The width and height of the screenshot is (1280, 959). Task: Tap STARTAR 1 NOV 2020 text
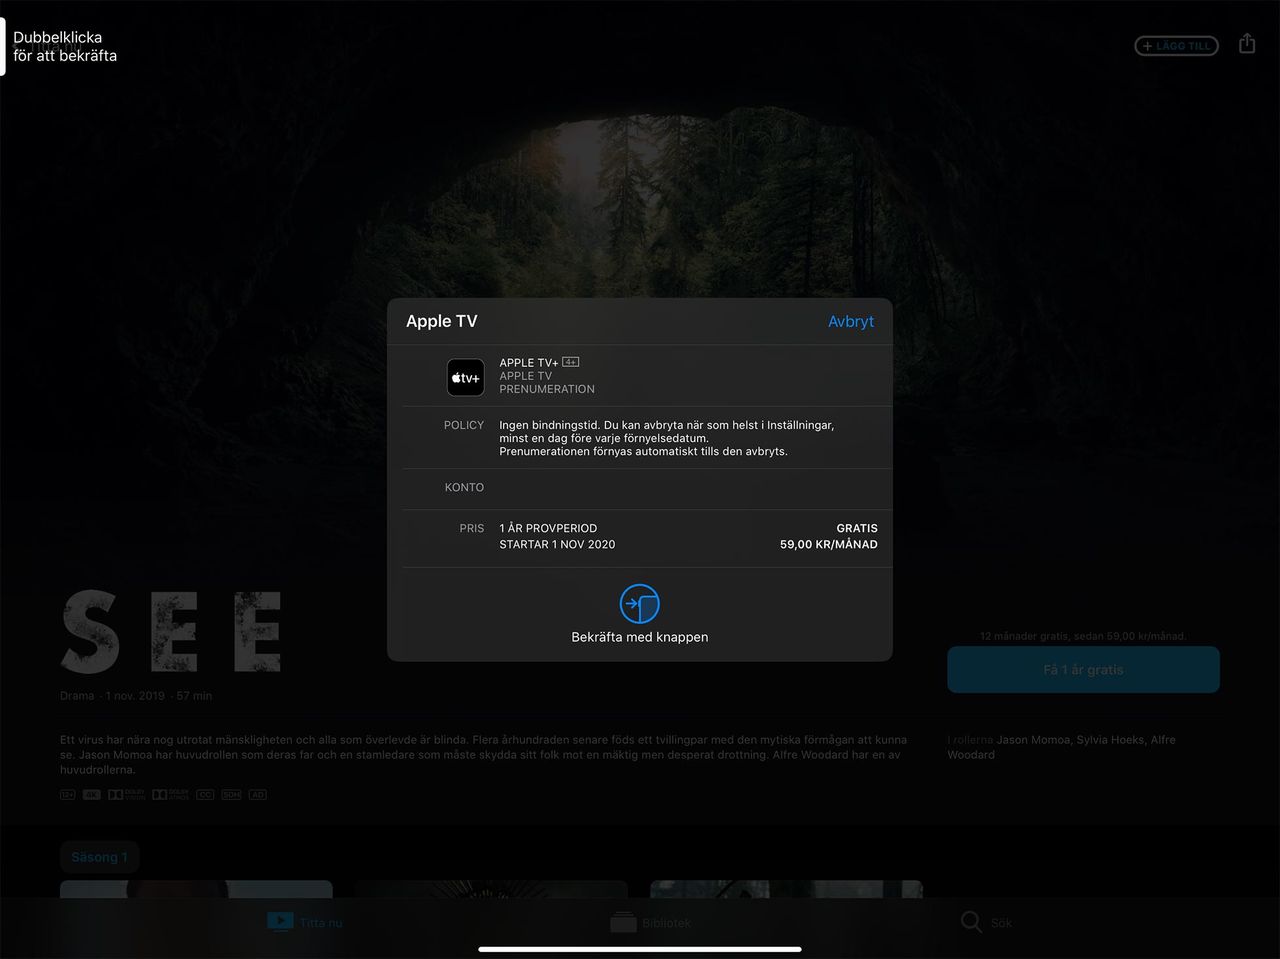tap(557, 545)
